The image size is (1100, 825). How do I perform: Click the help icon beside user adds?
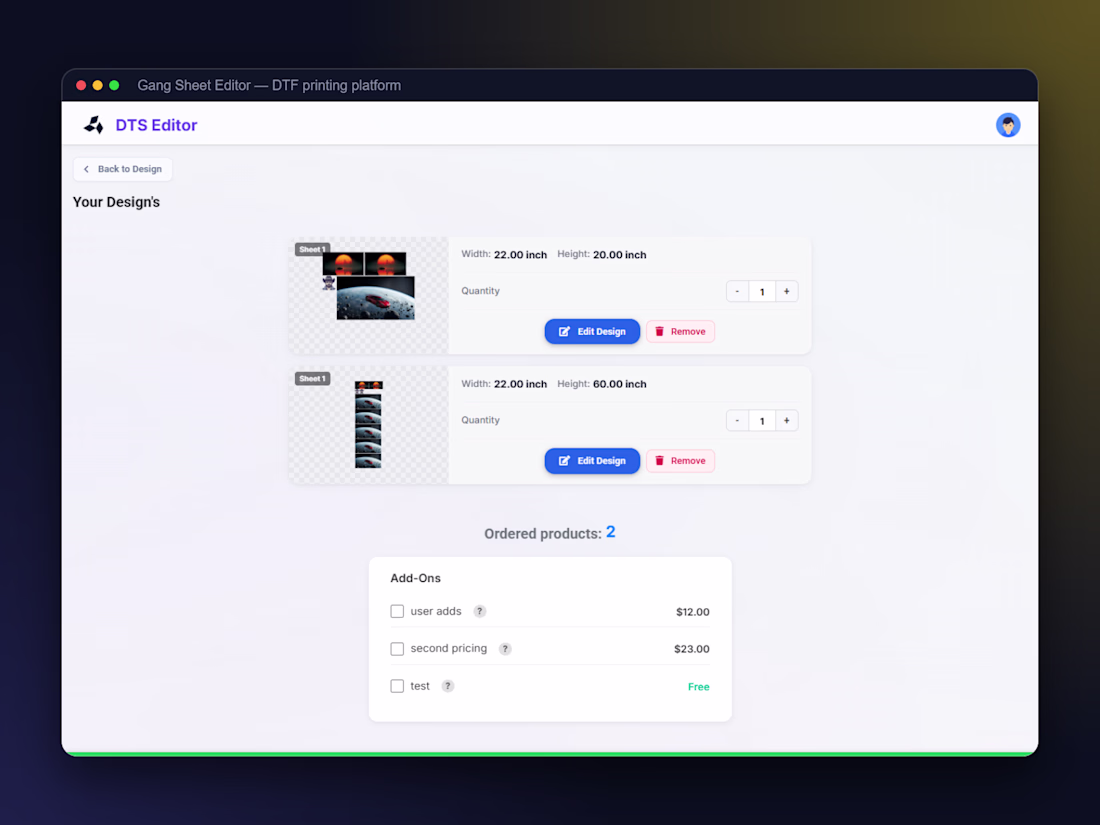pos(480,611)
